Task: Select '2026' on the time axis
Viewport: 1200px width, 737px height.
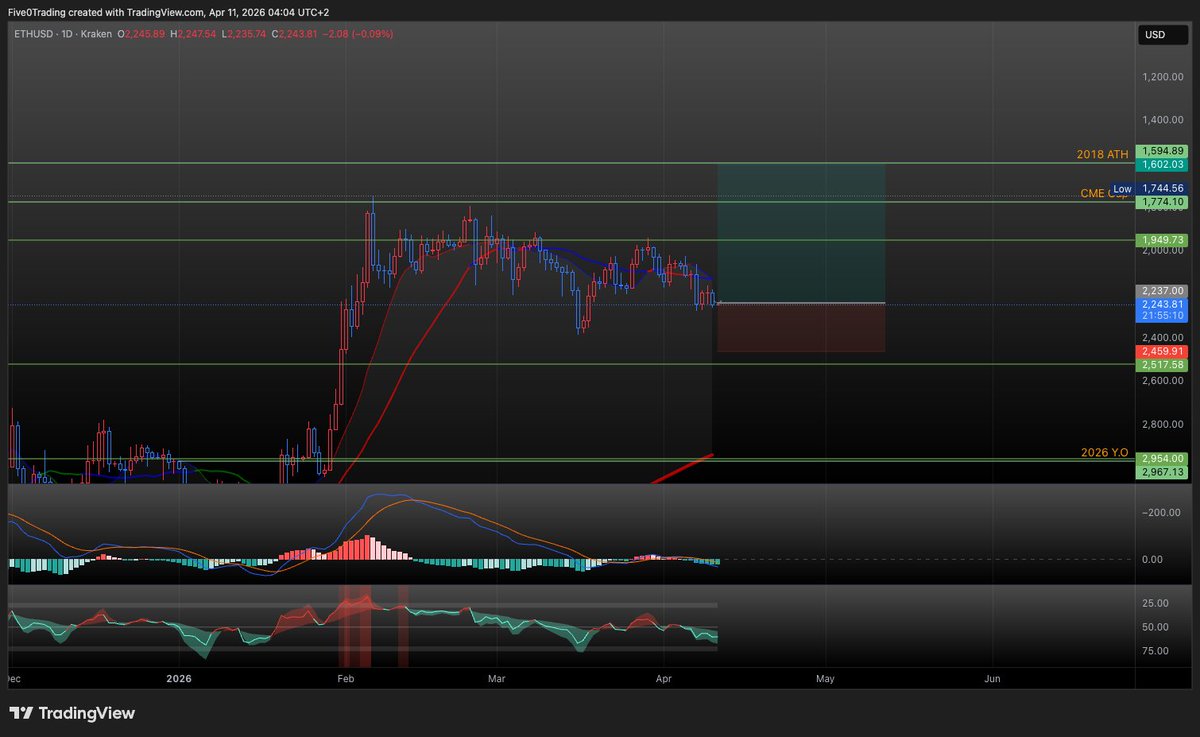Action: [179, 678]
